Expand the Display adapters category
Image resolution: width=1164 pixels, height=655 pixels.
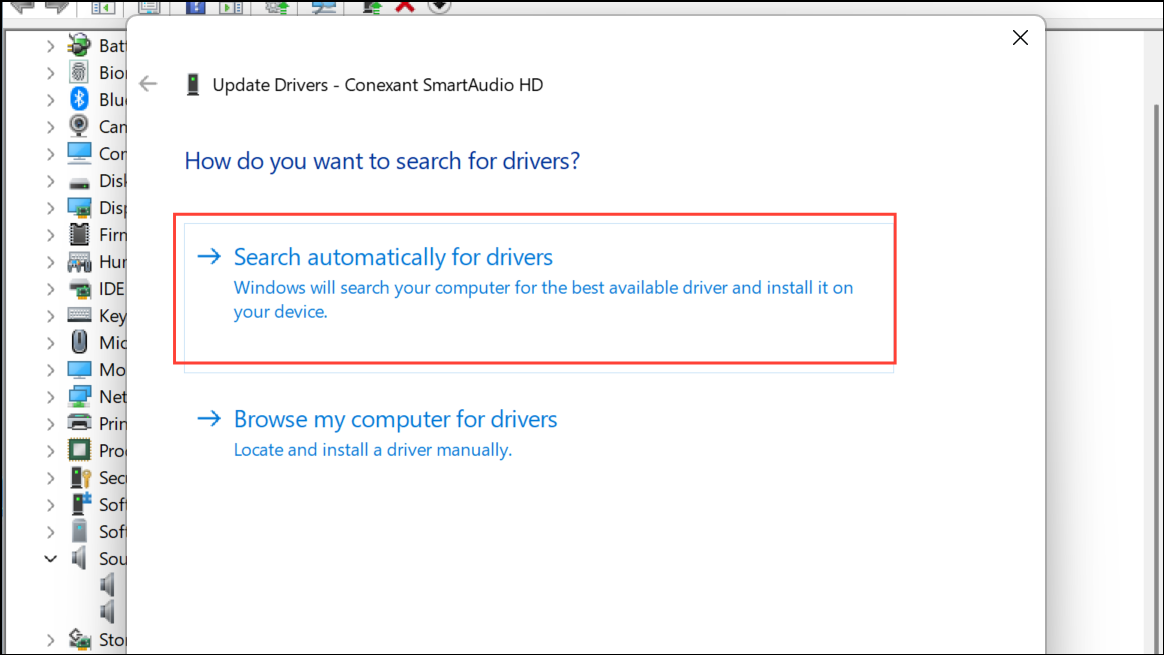tap(50, 208)
